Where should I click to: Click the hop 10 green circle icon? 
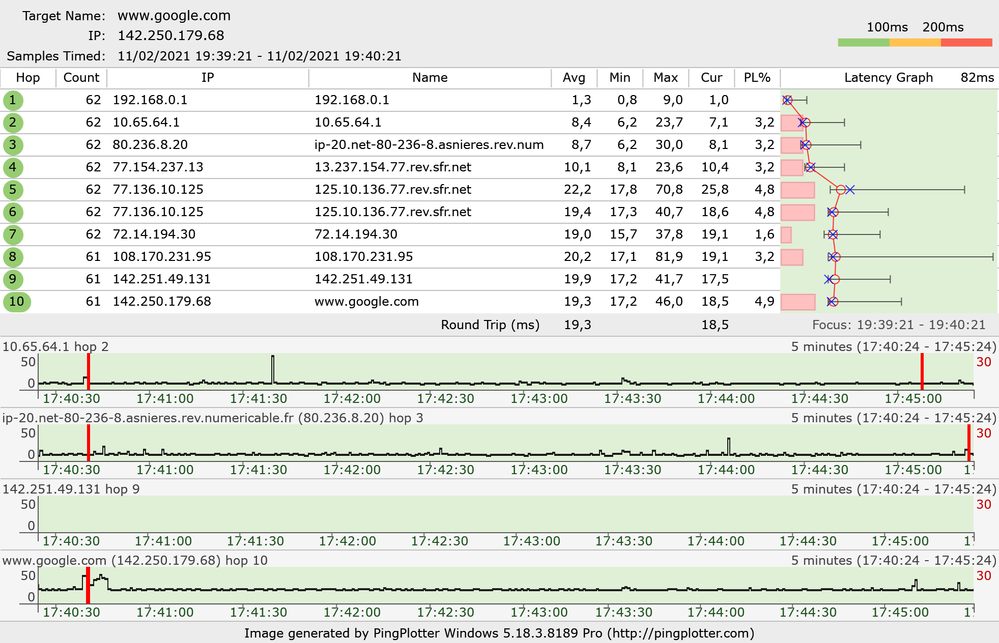pos(15,302)
